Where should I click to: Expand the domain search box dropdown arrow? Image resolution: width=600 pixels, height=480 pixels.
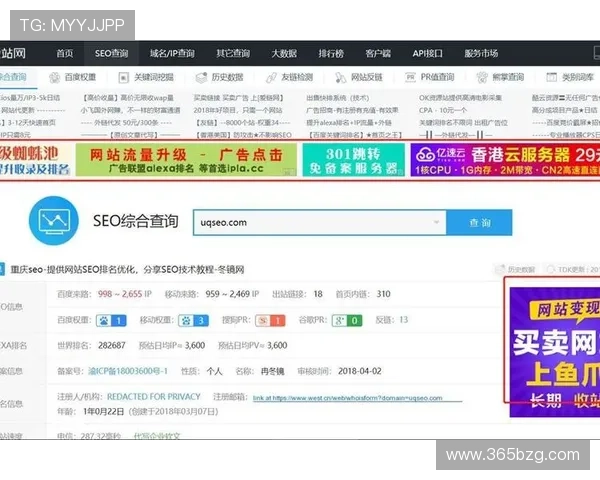tap(437, 222)
